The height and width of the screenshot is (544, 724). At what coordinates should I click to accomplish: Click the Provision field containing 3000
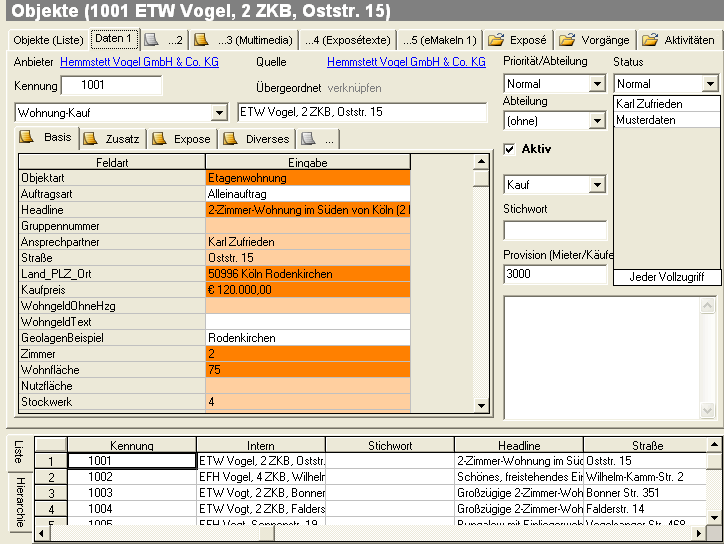(555, 274)
